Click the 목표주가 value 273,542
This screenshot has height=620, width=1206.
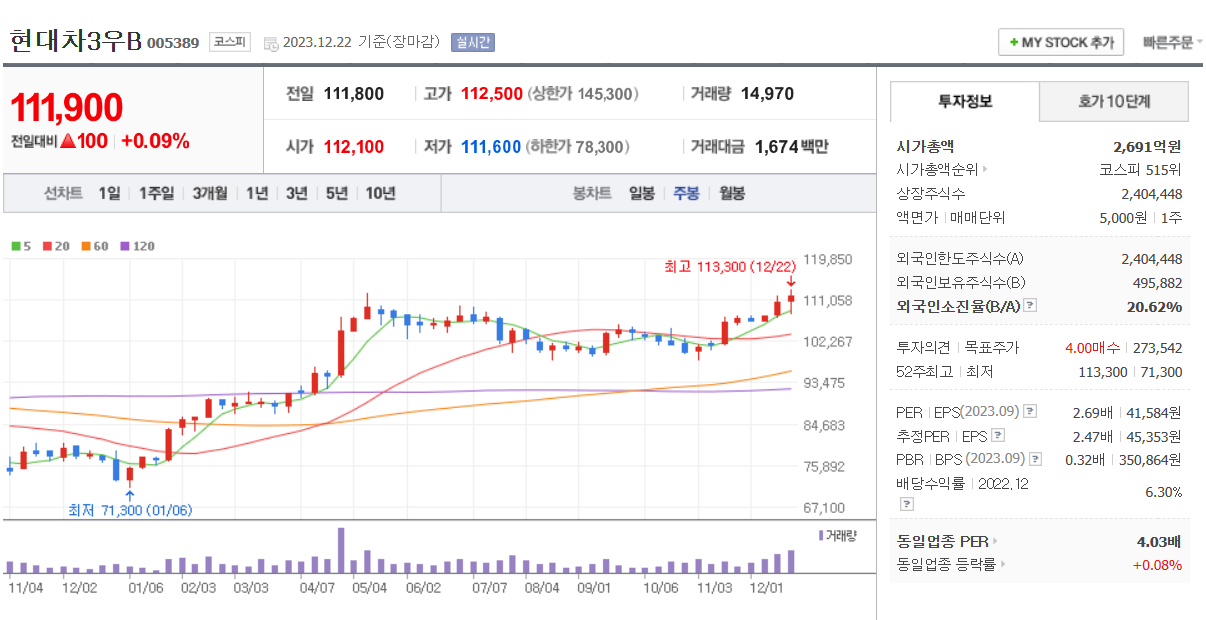coord(1159,348)
